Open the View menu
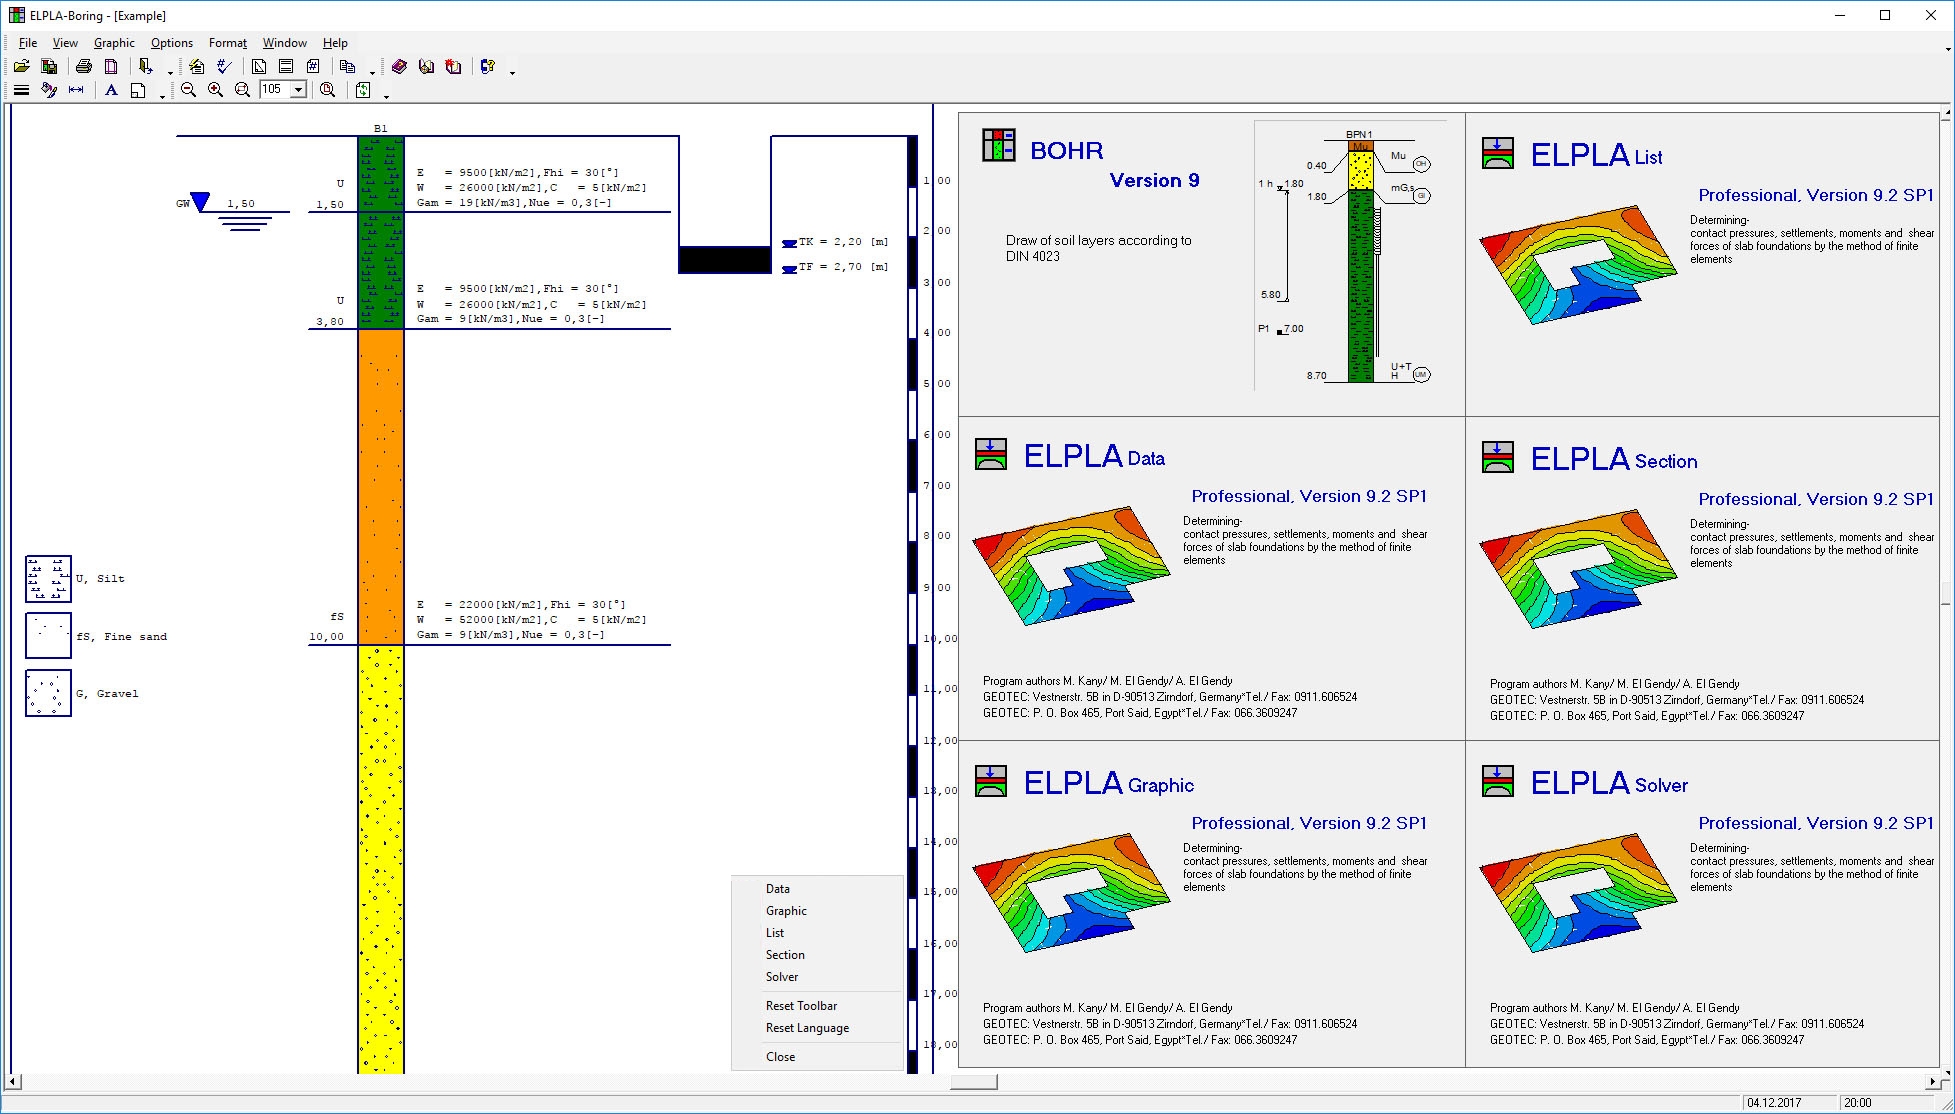The width and height of the screenshot is (1955, 1114). (x=65, y=43)
